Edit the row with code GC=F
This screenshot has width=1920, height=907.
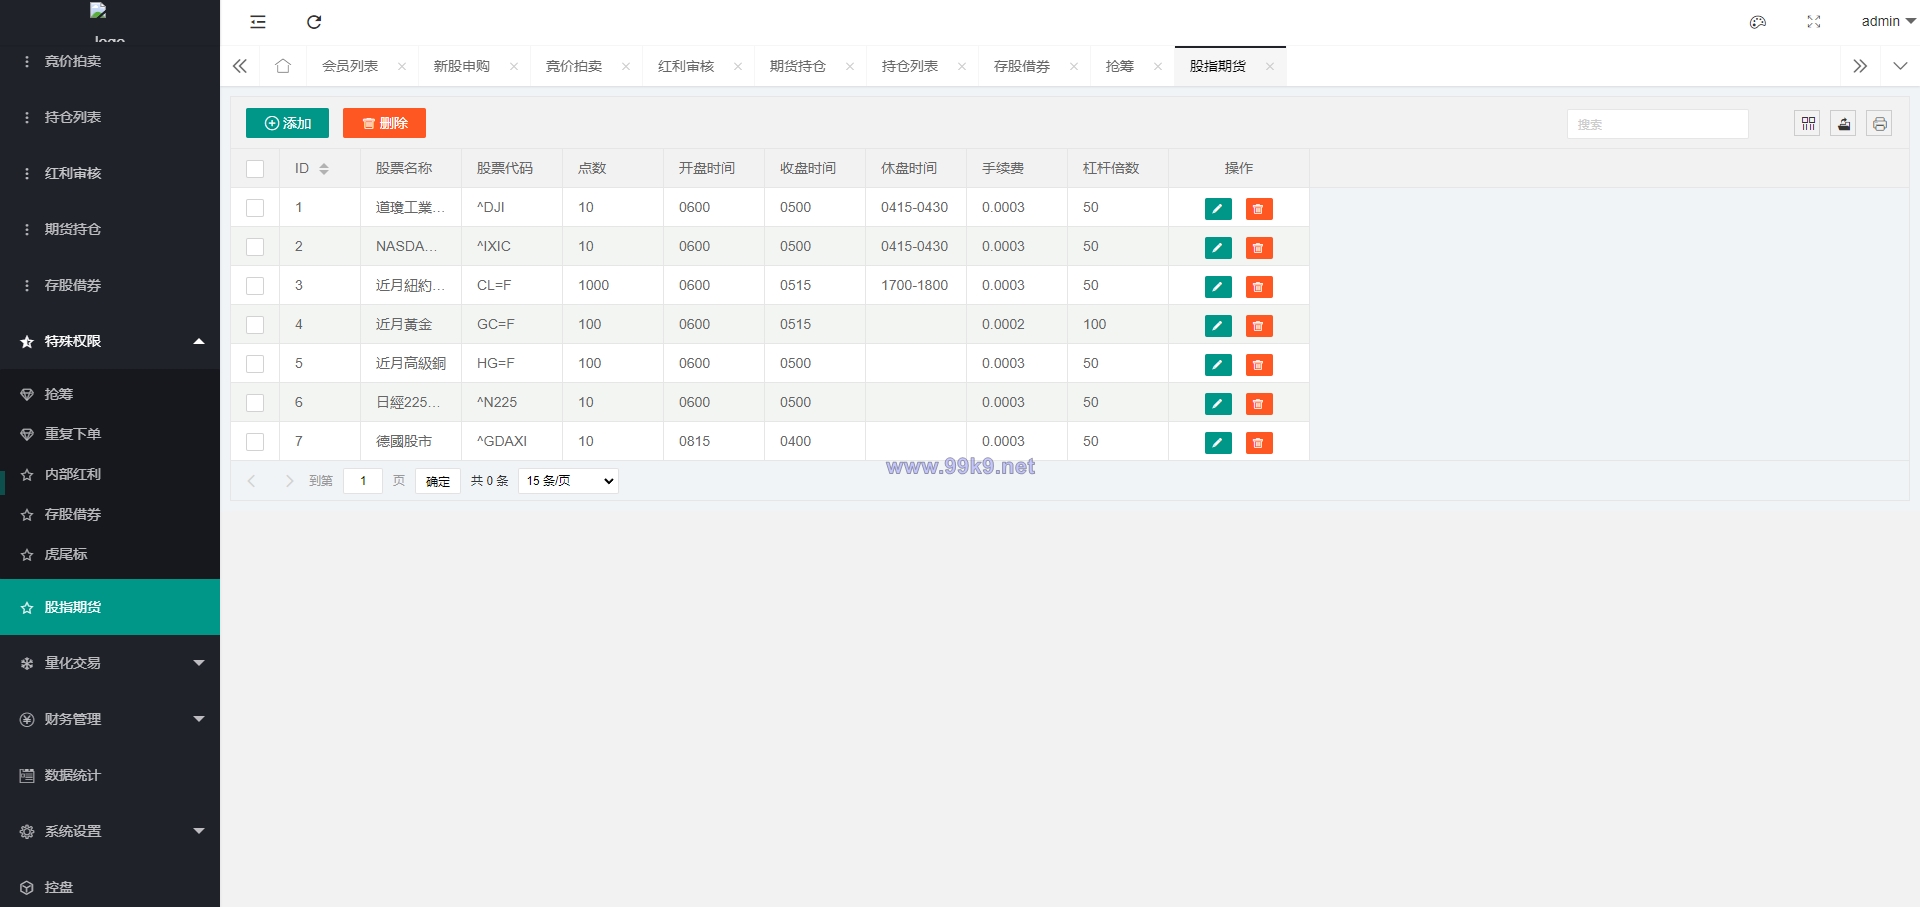[x=1218, y=325]
